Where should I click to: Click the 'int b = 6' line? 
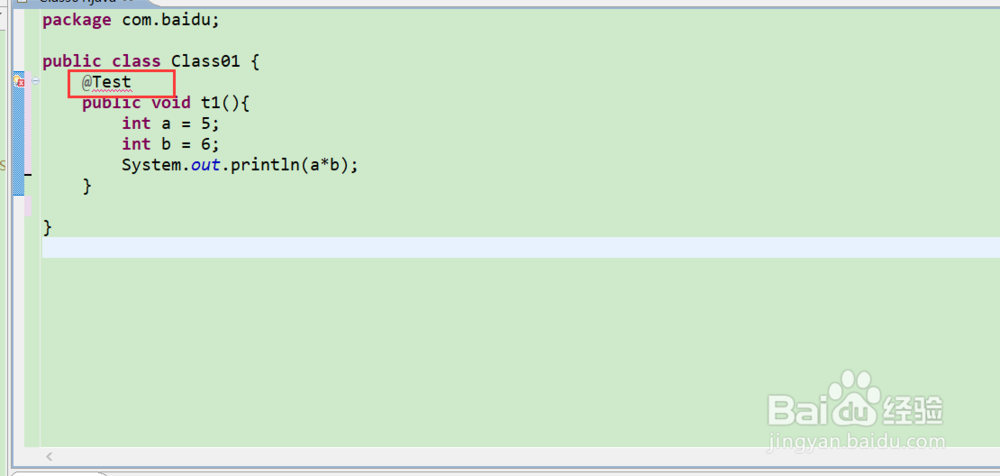pos(170,144)
